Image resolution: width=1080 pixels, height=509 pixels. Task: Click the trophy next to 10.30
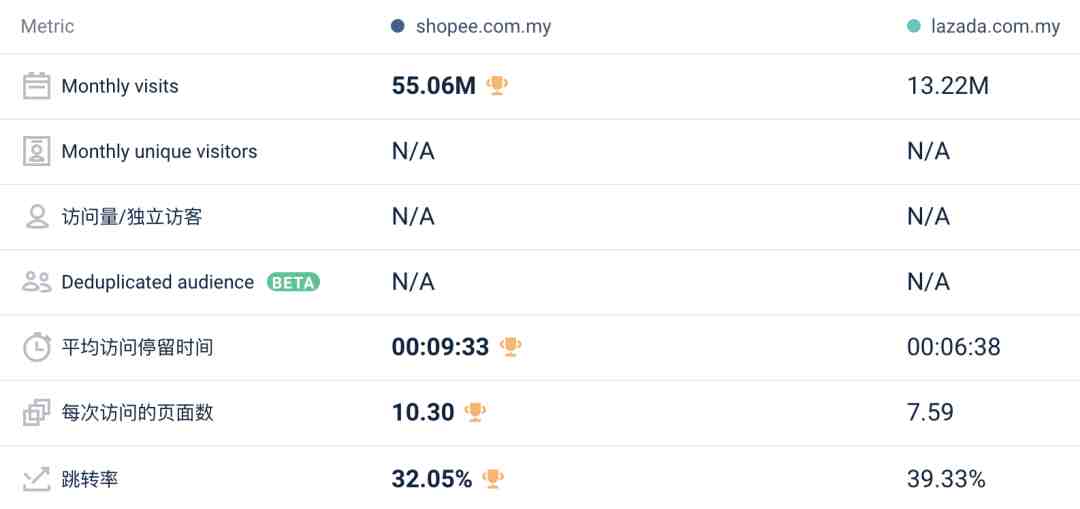tap(475, 412)
